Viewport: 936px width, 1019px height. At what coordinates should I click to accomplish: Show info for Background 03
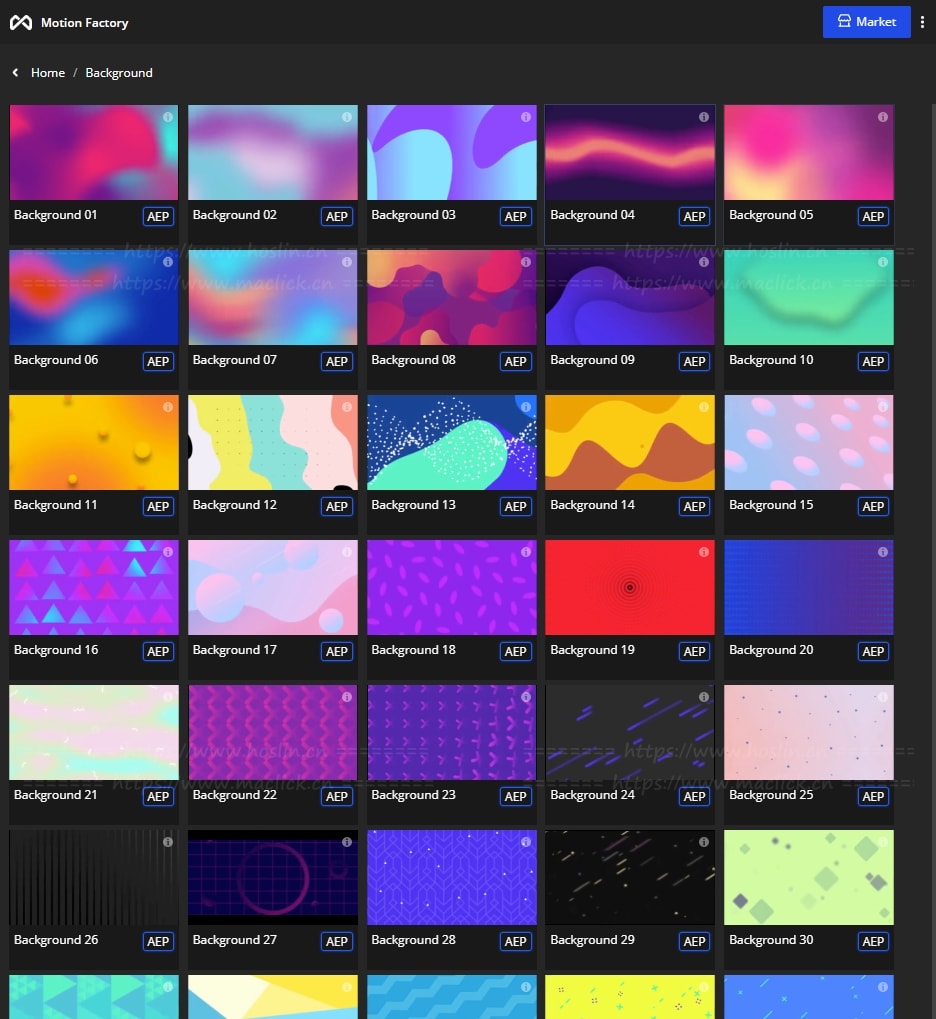click(525, 117)
